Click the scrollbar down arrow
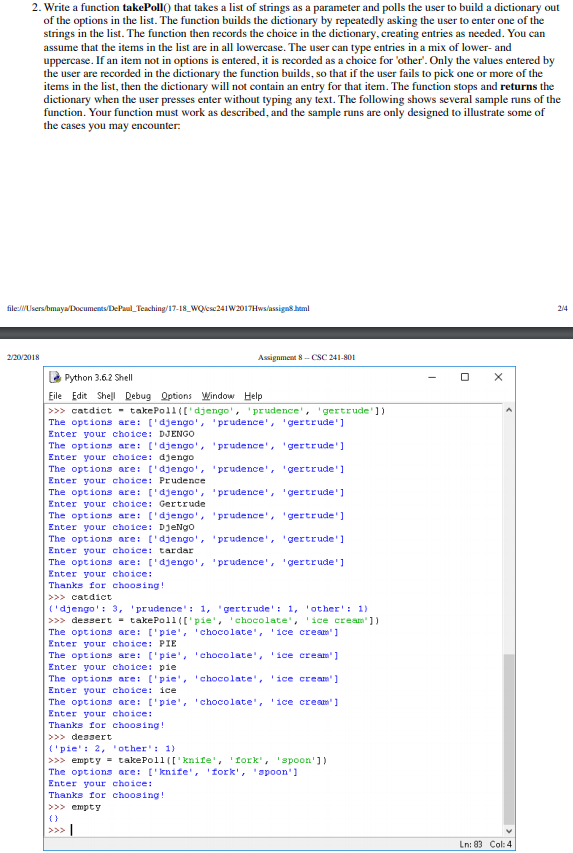Viewport: 573px width, 853px height. (509, 831)
